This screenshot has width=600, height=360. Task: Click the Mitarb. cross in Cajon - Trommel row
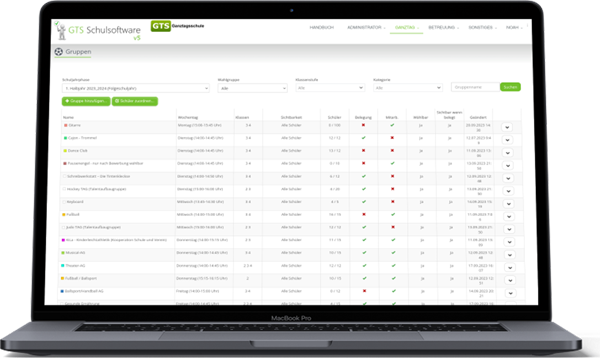coord(392,138)
